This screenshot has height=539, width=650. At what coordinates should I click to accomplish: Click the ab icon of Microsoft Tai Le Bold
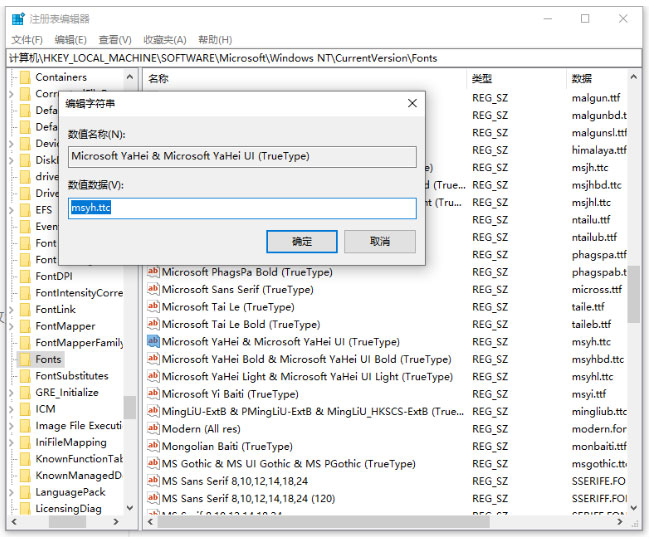pyautogui.click(x=153, y=324)
